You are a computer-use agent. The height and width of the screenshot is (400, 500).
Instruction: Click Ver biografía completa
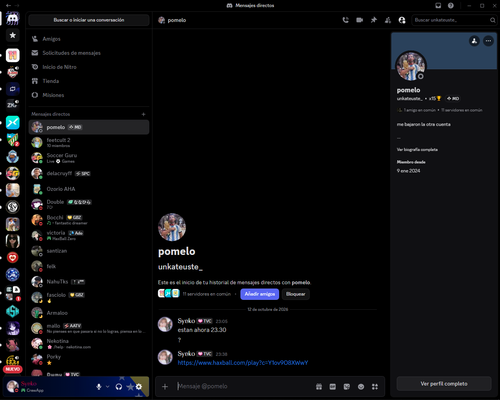tap(417, 149)
